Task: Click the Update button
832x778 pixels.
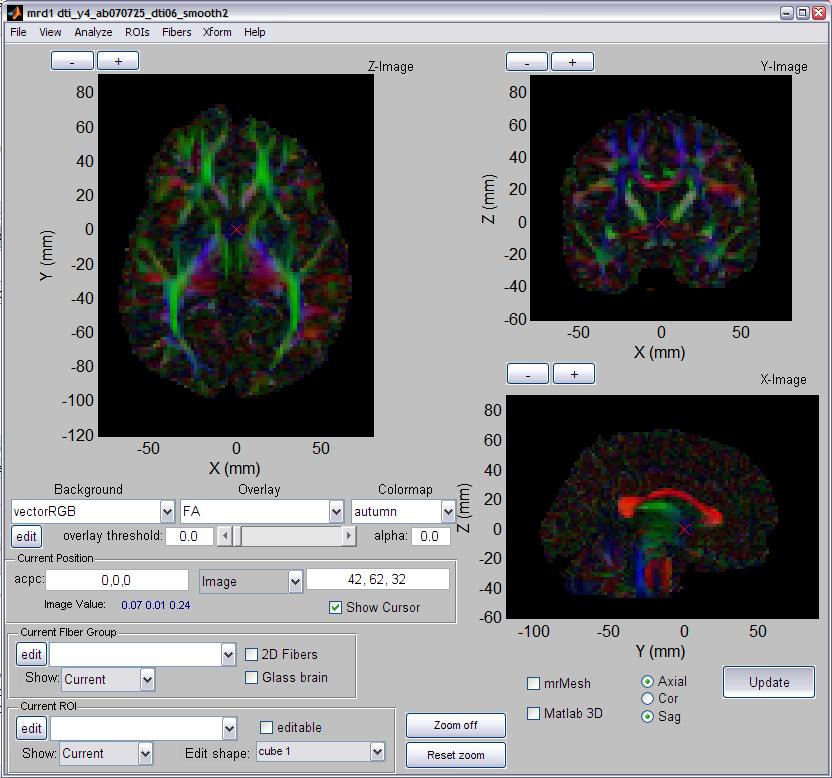Action: (768, 682)
